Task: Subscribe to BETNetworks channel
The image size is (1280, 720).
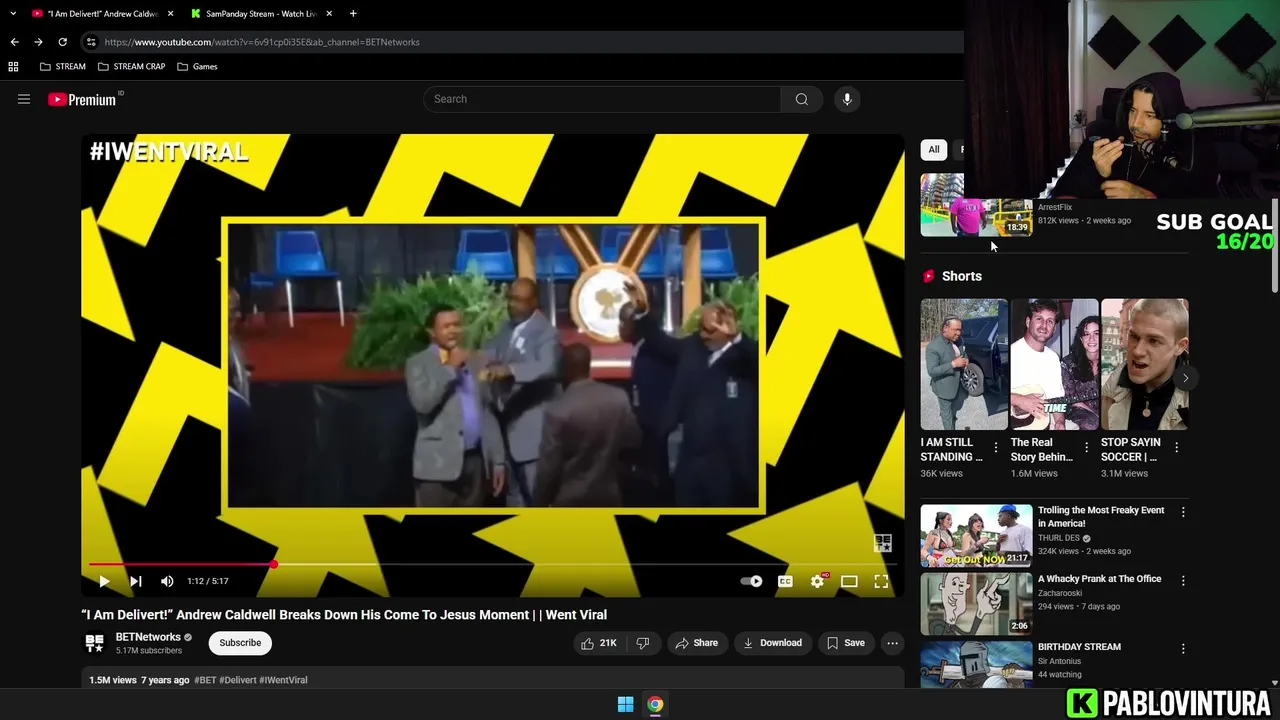Action: 240,643
